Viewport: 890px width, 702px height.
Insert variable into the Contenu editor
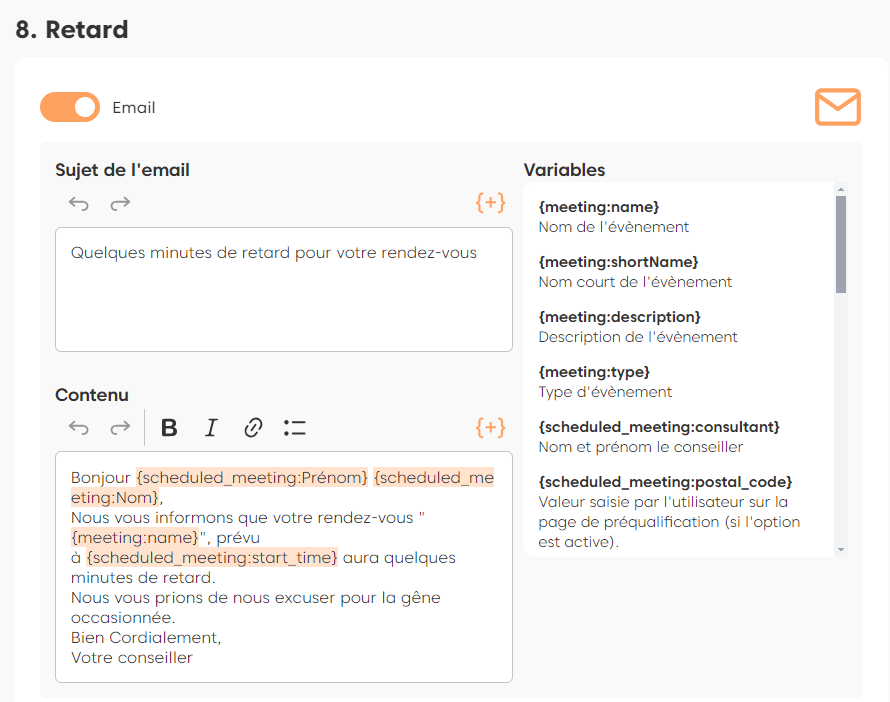coord(490,428)
